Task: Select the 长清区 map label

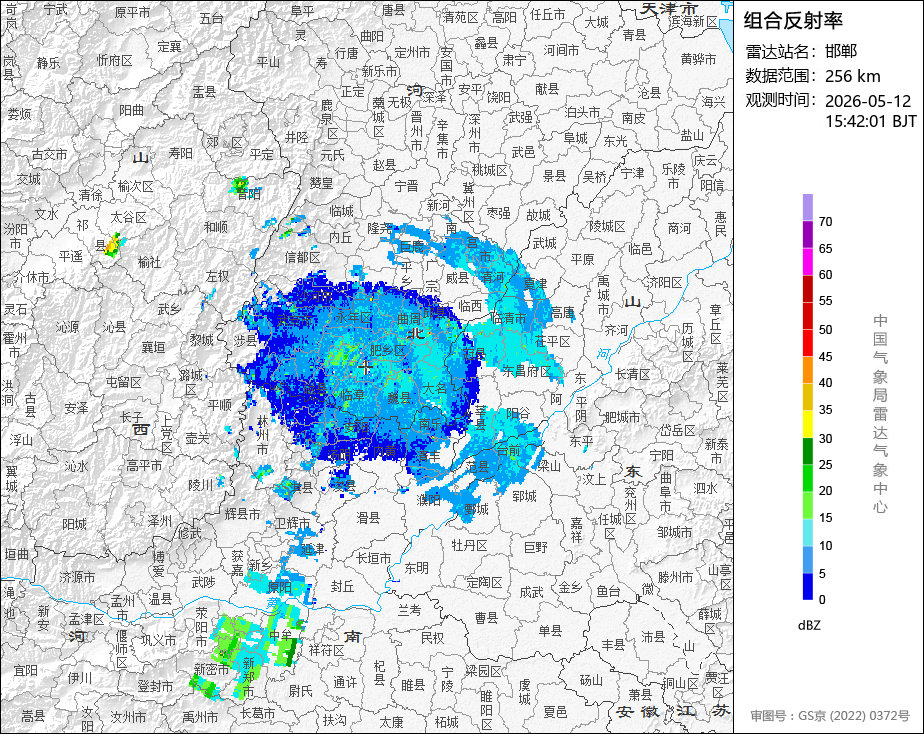Action: [x=633, y=375]
